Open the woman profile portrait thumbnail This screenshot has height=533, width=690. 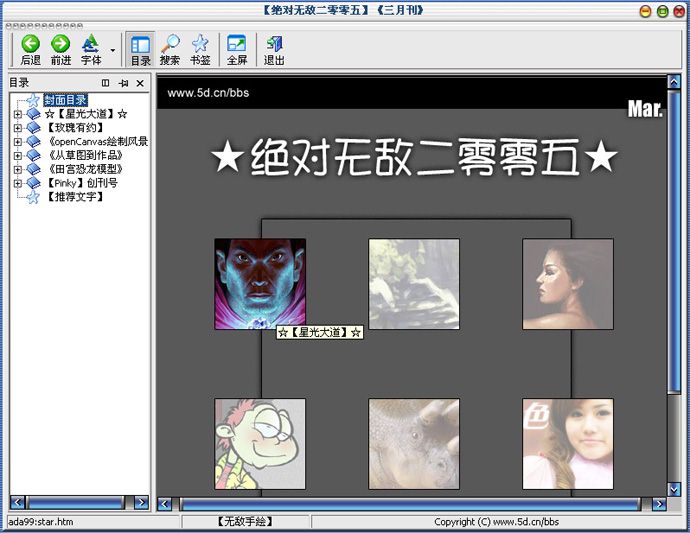[x=568, y=284]
